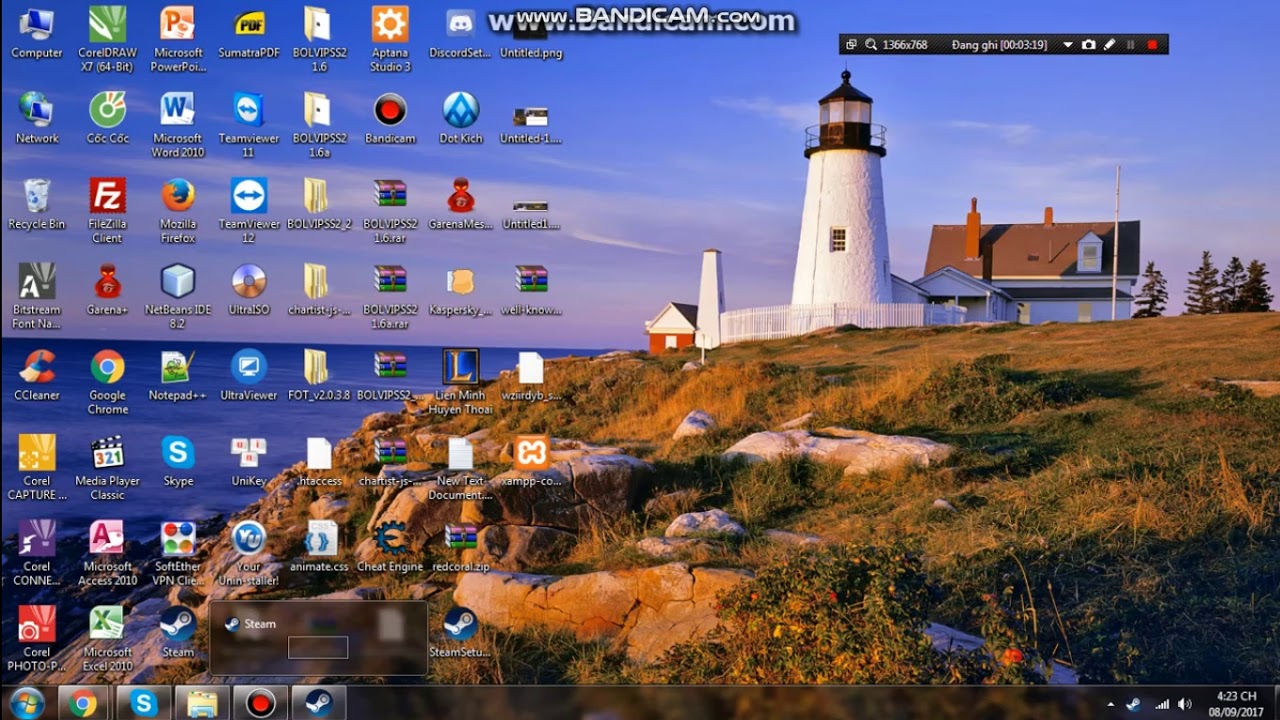Select the SteamSetup installer icon
The image size is (1280, 720).
(x=460, y=632)
